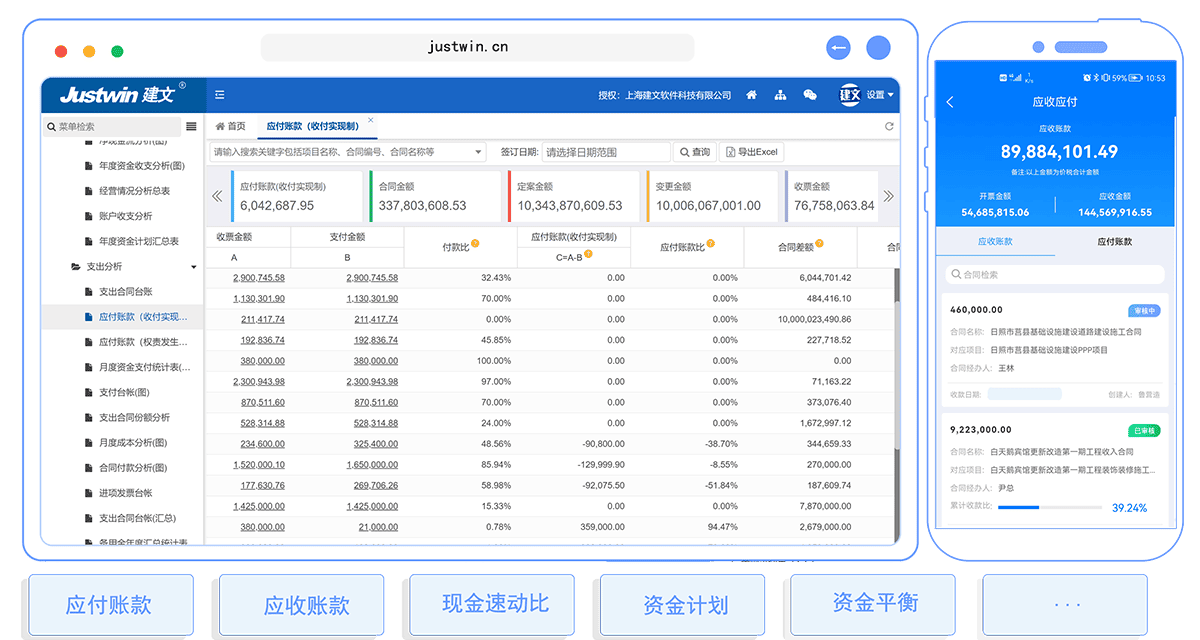Switch to the 首页 tab
Screen dimensions: 1200x640
coord(231,127)
